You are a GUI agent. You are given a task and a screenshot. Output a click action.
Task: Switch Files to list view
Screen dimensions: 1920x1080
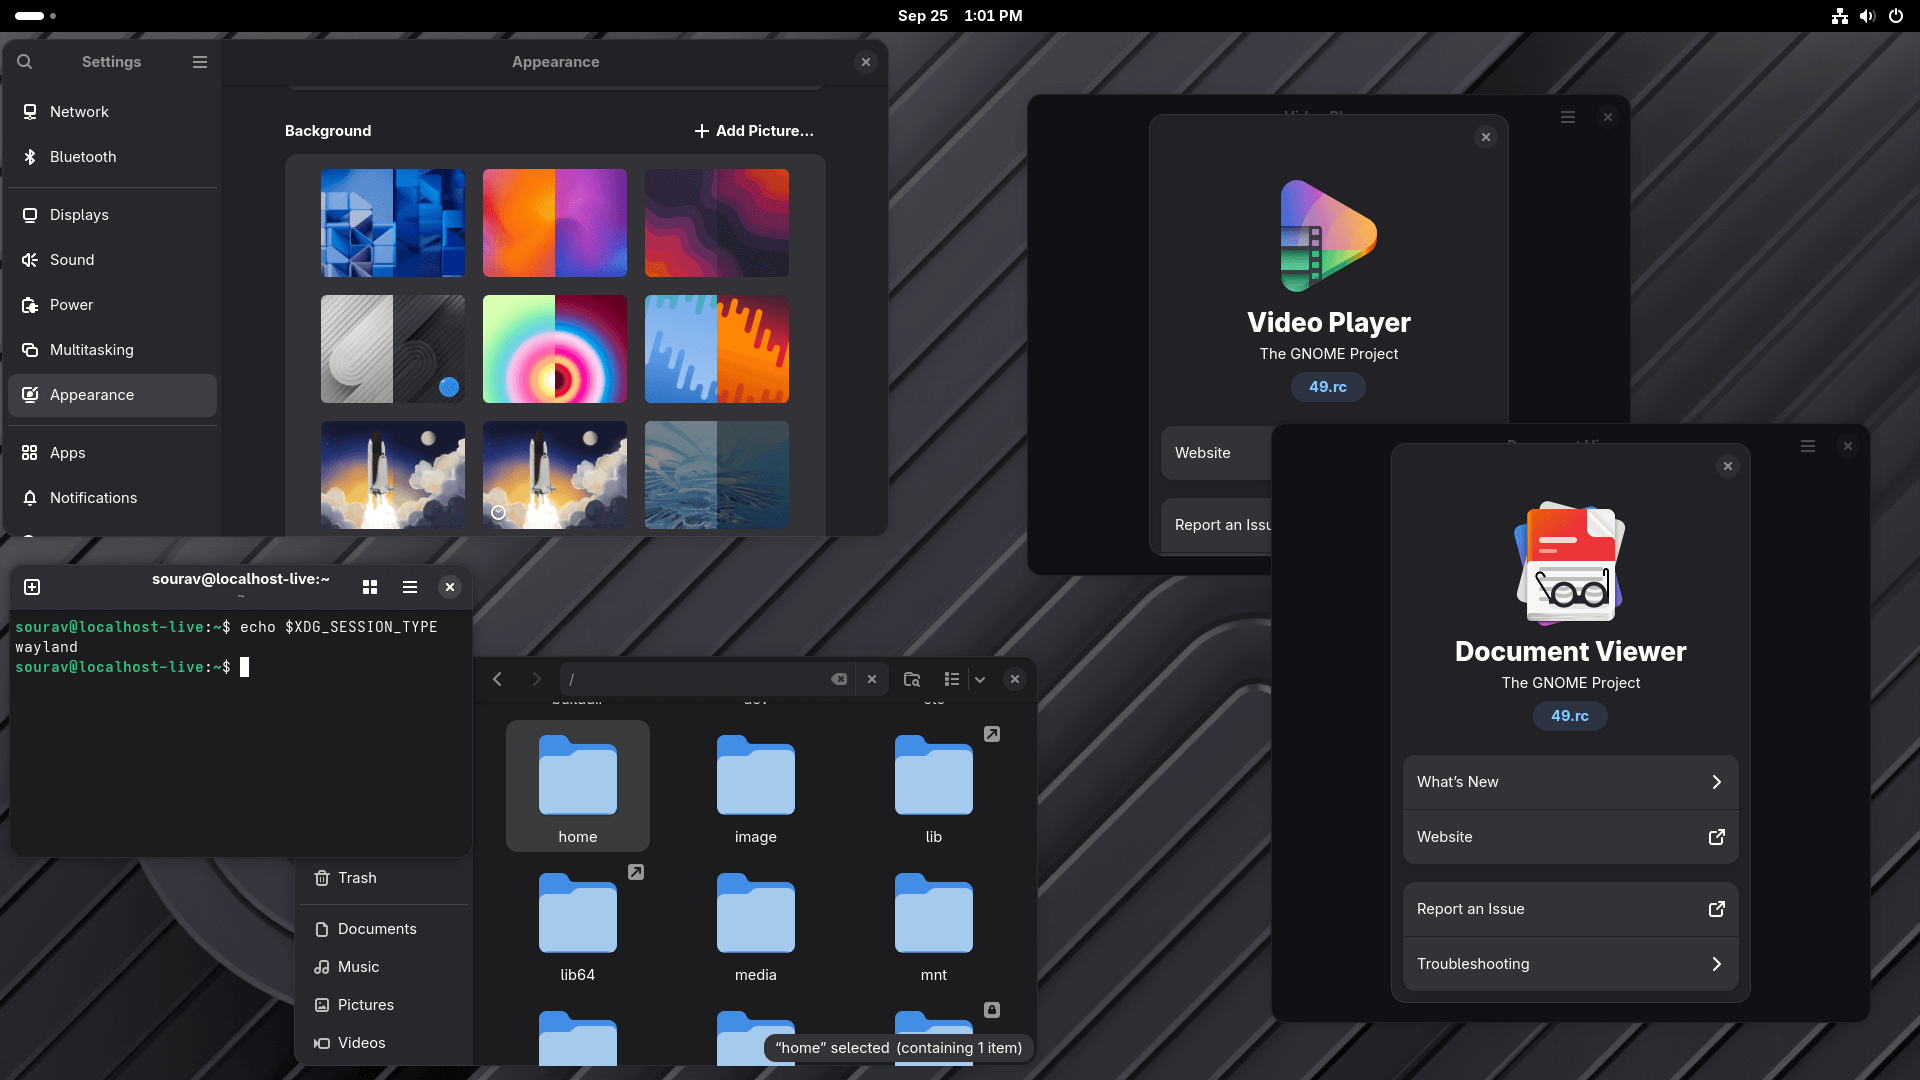pyautogui.click(x=951, y=679)
